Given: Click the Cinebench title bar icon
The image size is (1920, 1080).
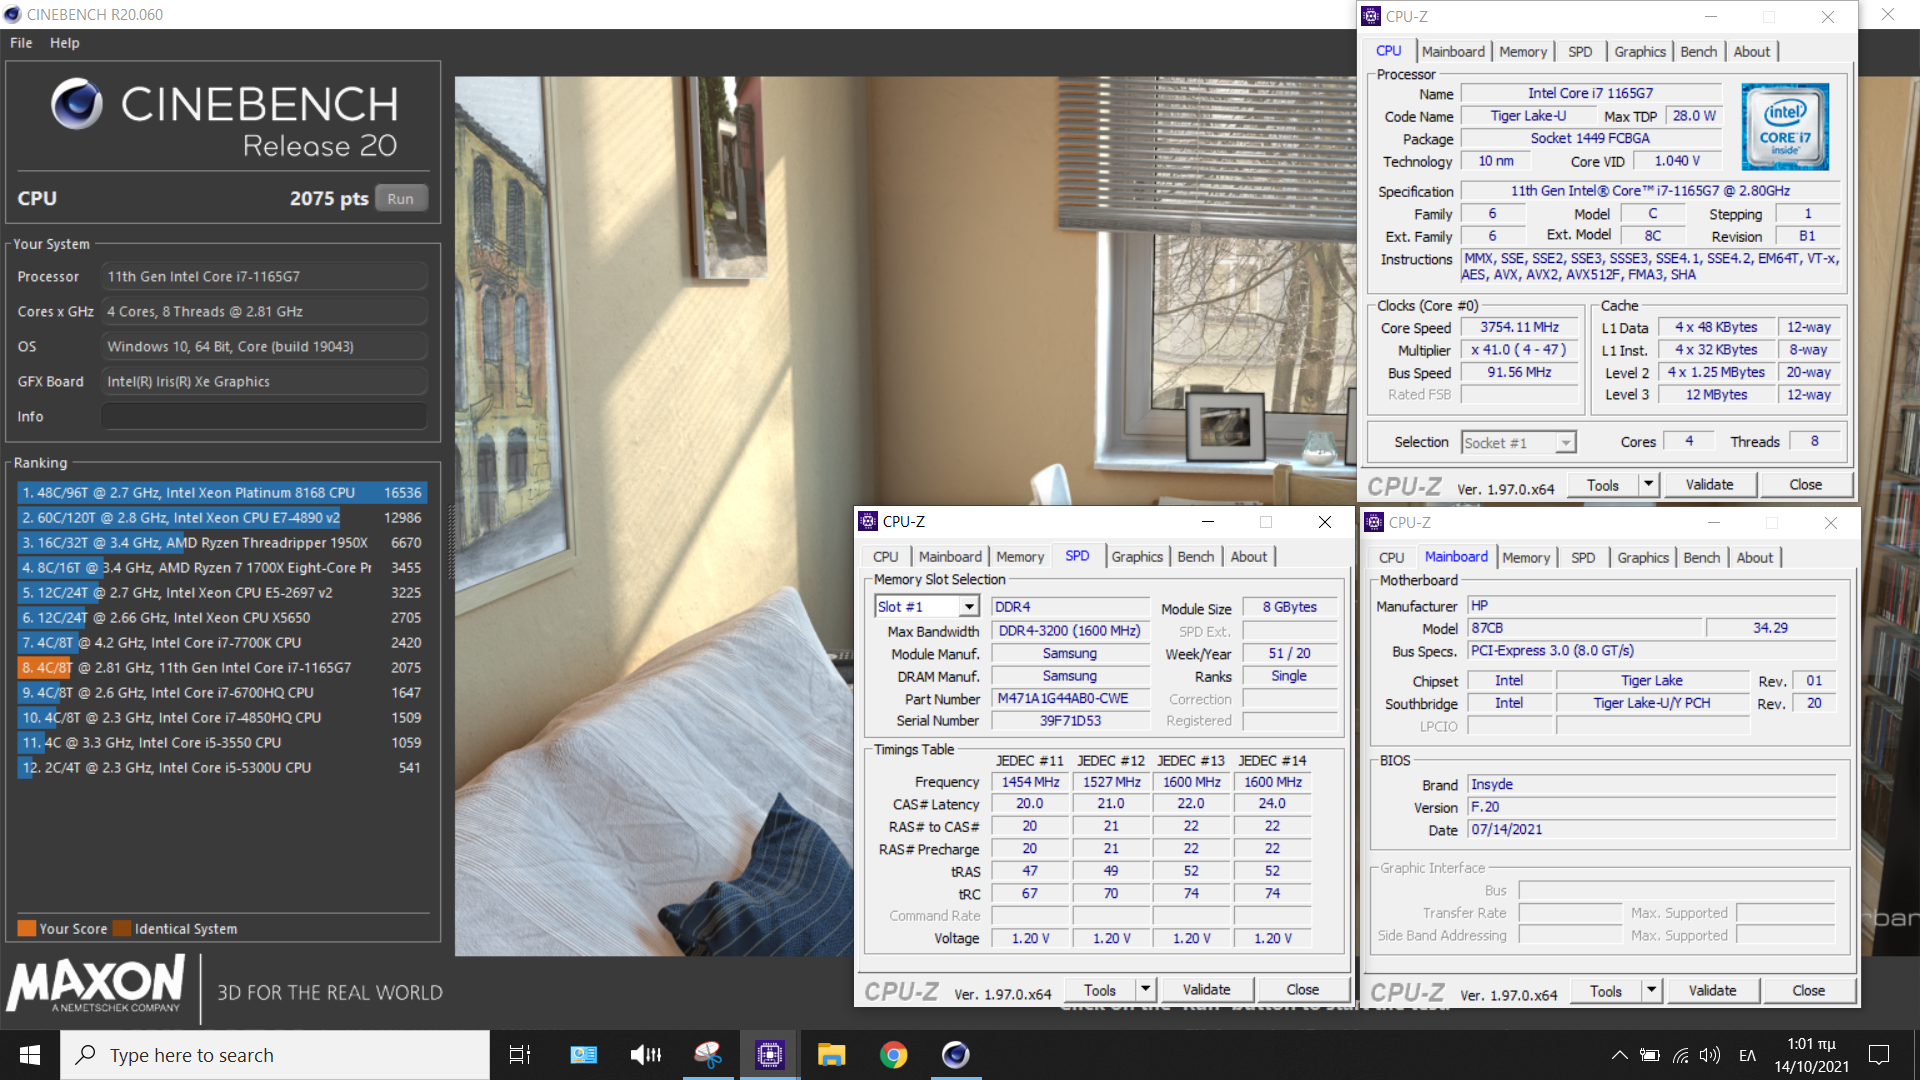Looking at the screenshot, I should [x=12, y=14].
